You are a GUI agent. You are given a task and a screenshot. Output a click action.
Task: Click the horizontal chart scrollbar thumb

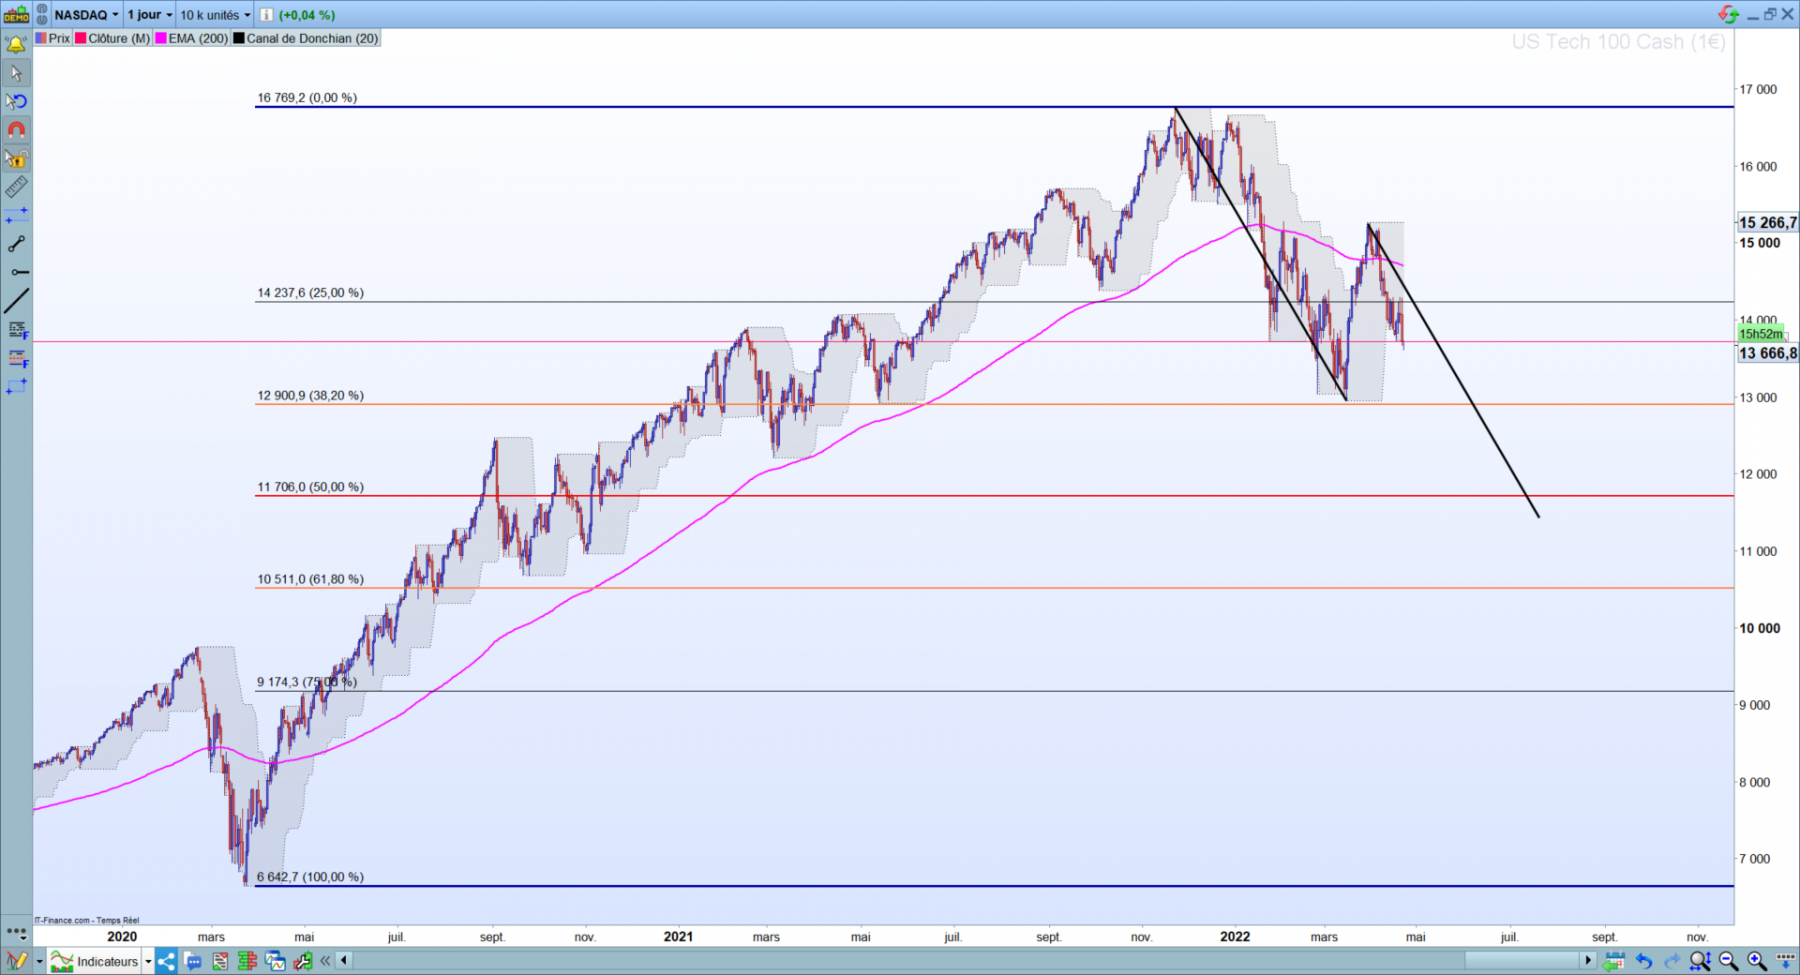click(x=1522, y=961)
